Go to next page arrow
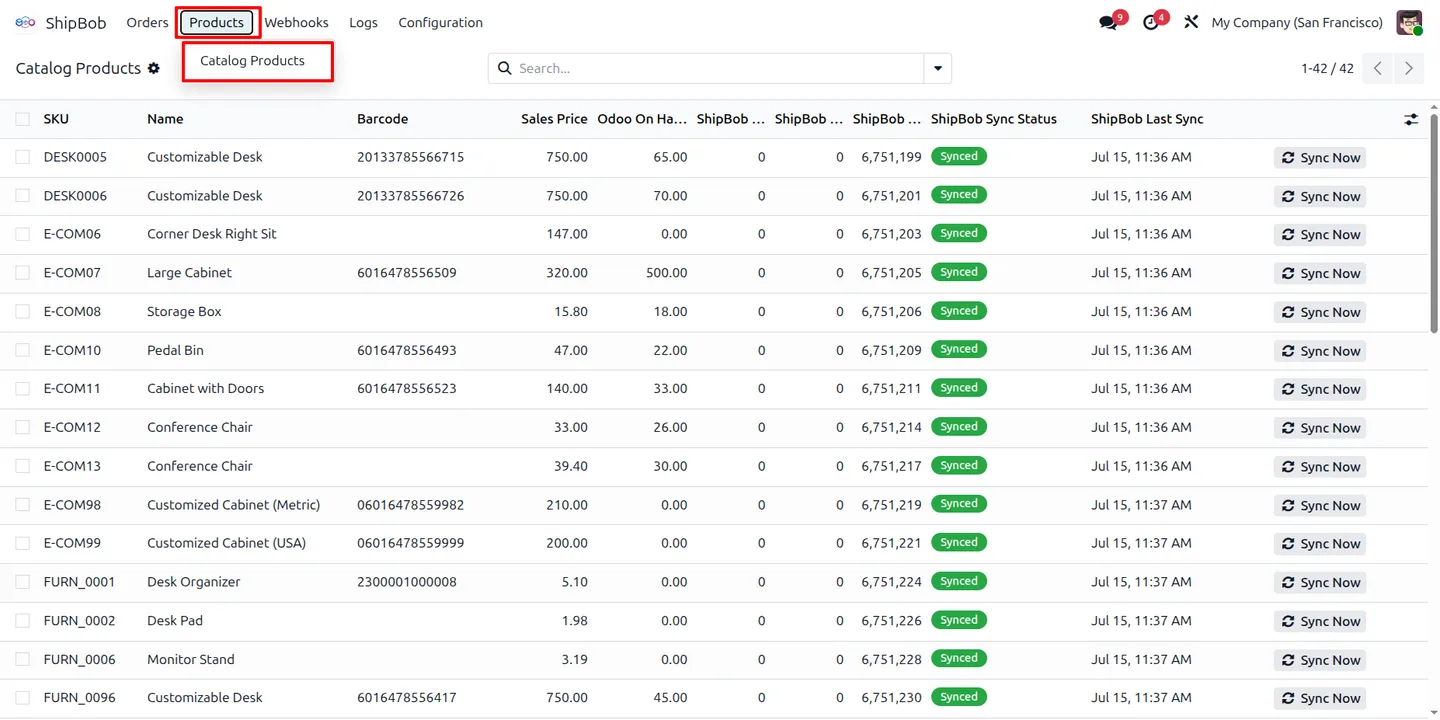The width and height of the screenshot is (1440, 720). pos(1409,68)
